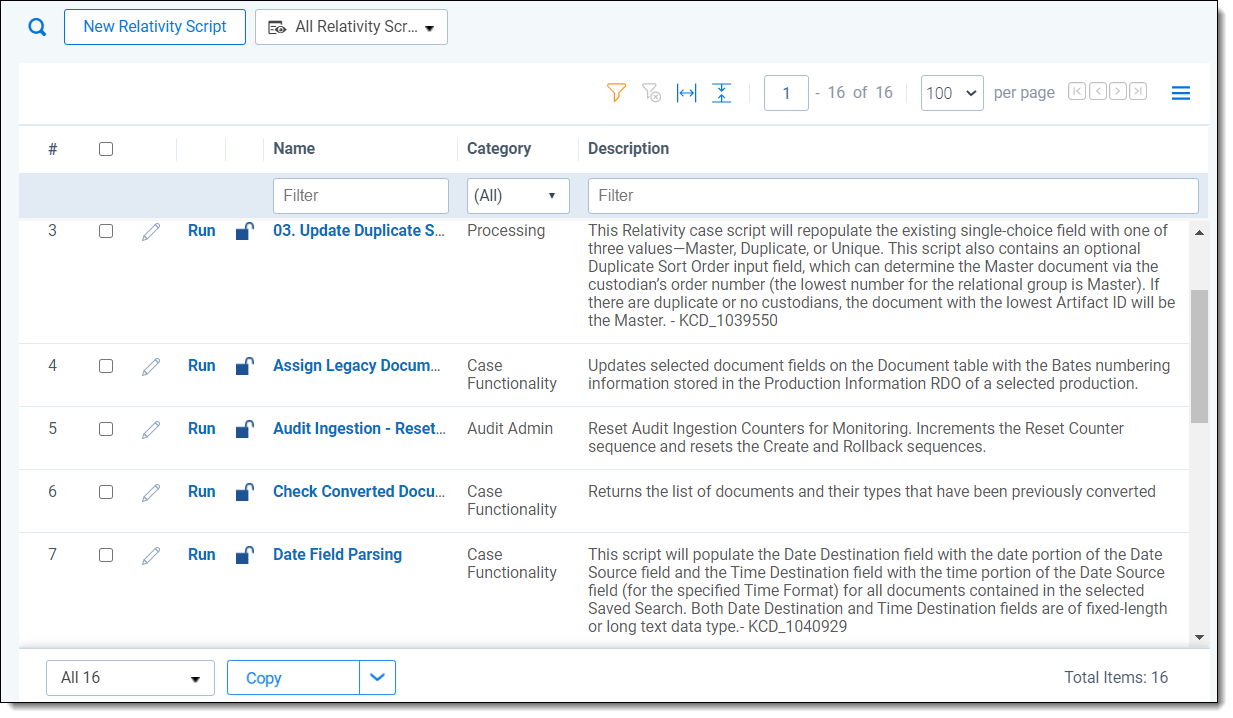
Task: Open the All Relativity Scripts view dropdown
Action: pos(351,28)
